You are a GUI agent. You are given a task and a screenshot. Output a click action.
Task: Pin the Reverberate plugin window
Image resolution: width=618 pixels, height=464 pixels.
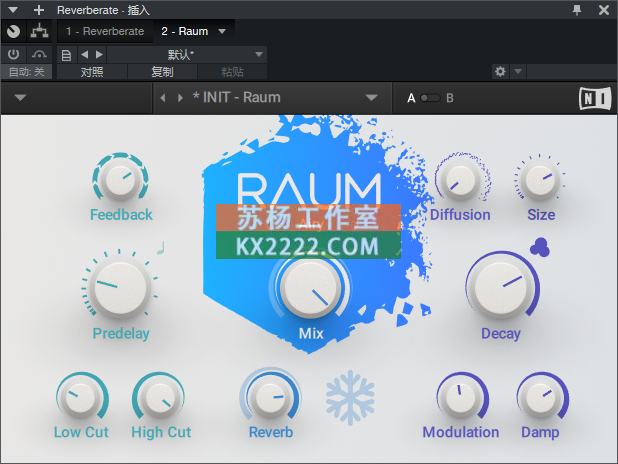pyautogui.click(x=577, y=10)
